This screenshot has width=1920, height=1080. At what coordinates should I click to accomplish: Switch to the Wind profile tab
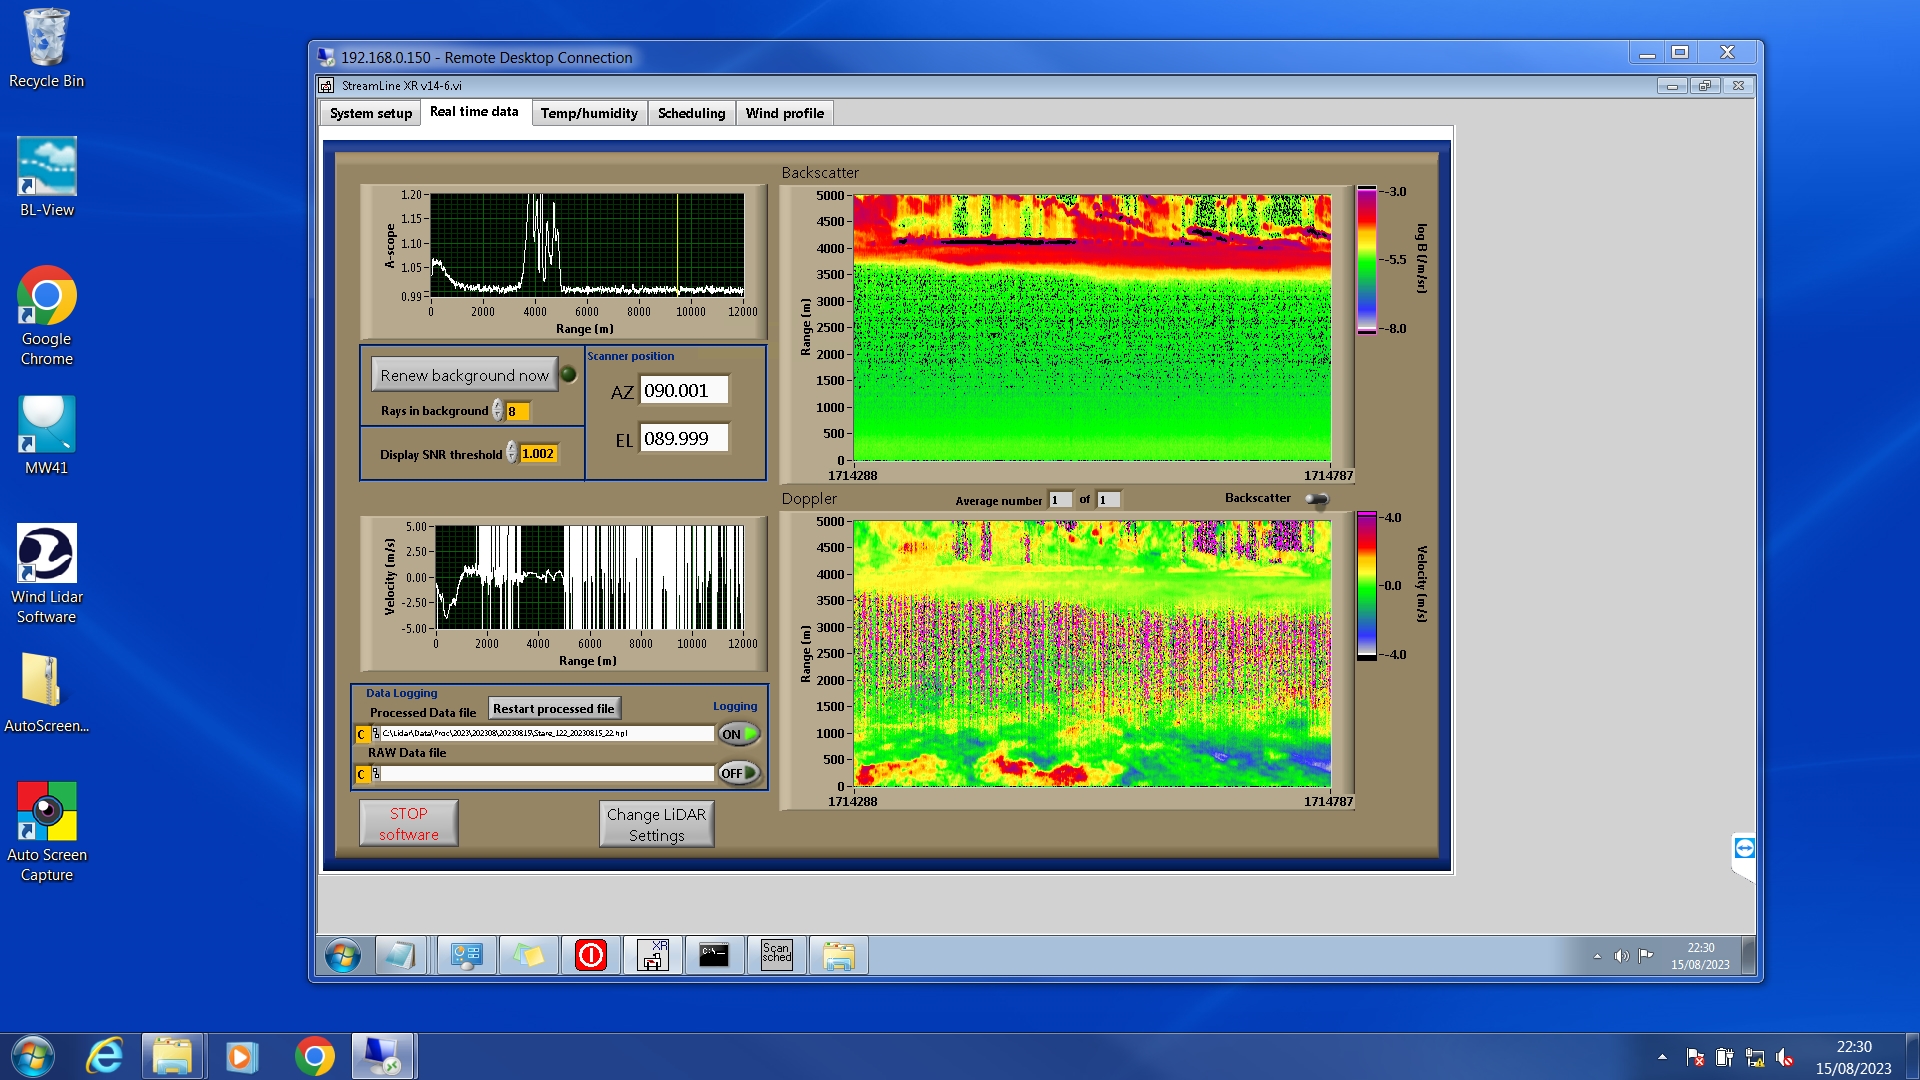pos(784,113)
